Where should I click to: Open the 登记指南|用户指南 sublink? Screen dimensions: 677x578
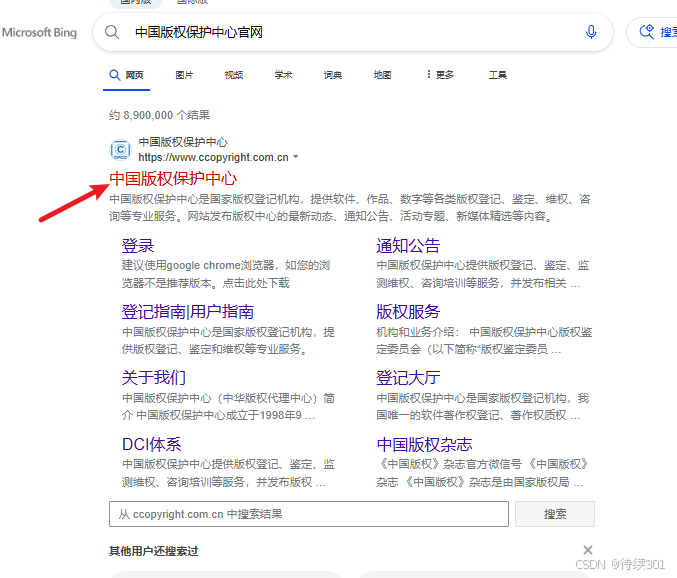(x=188, y=312)
